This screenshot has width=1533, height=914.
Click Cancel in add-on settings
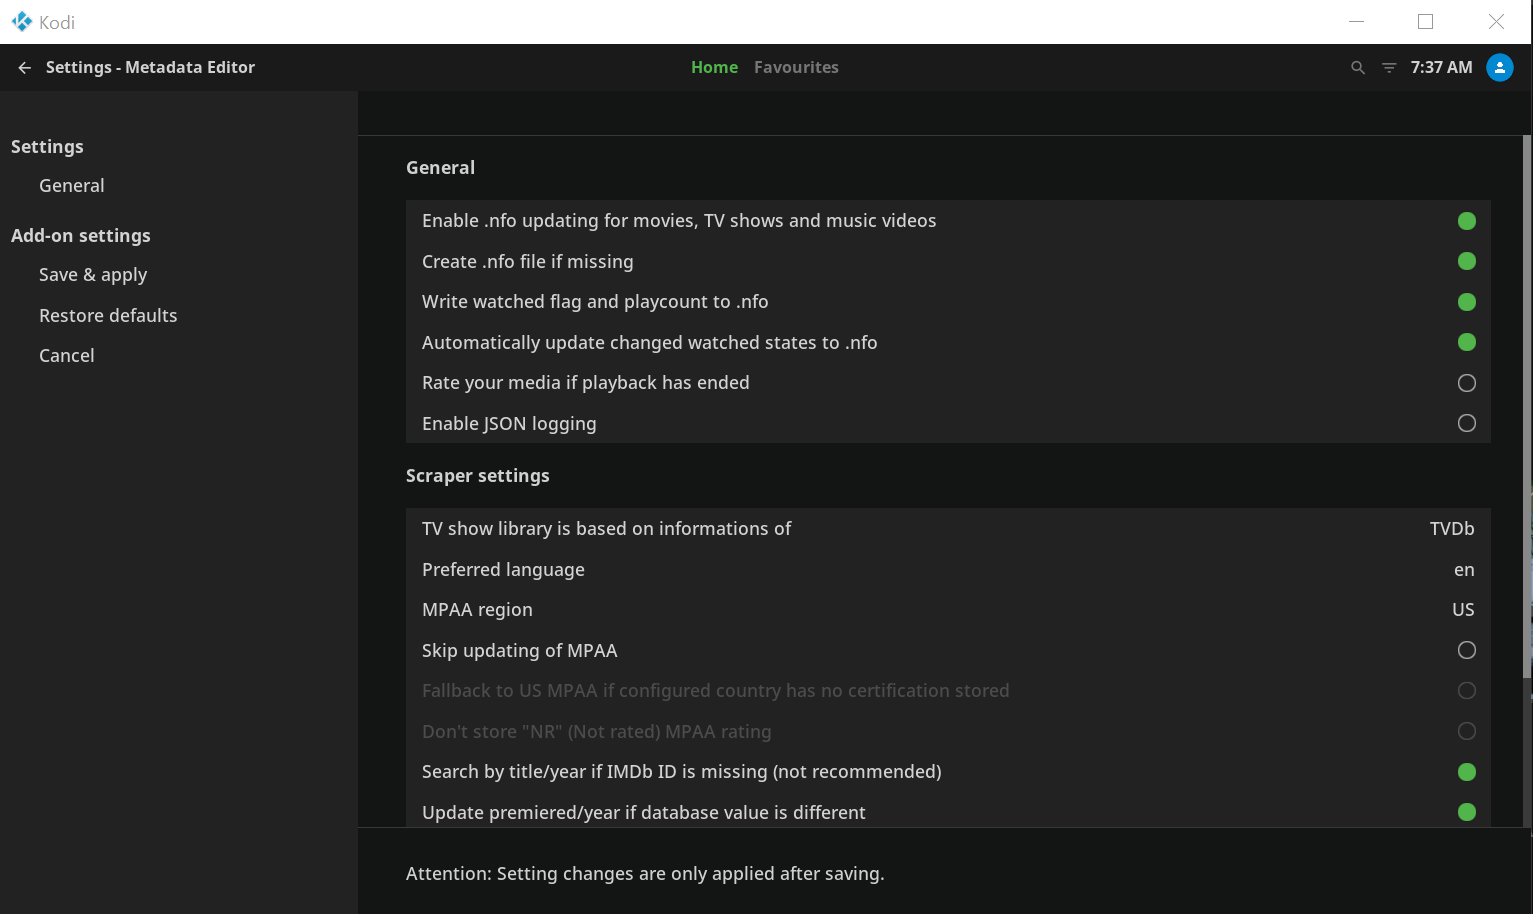tap(67, 356)
